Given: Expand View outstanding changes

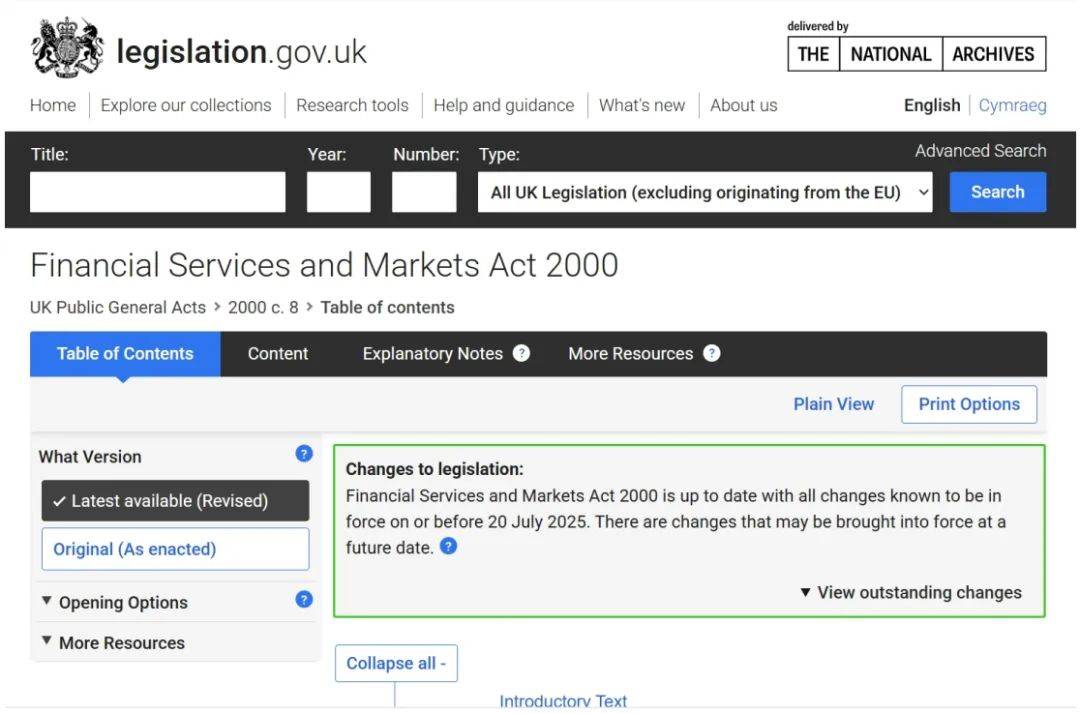Looking at the screenshot, I should pos(911,592).
